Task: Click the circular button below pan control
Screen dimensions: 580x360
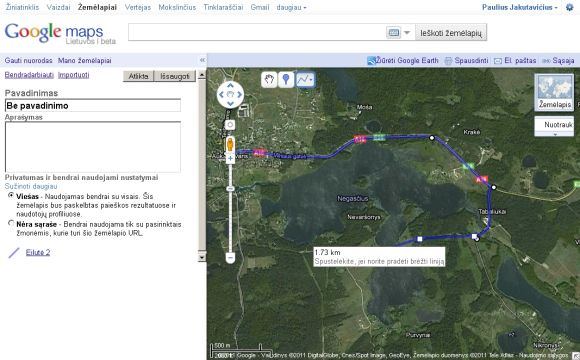Action: [230, 125]
